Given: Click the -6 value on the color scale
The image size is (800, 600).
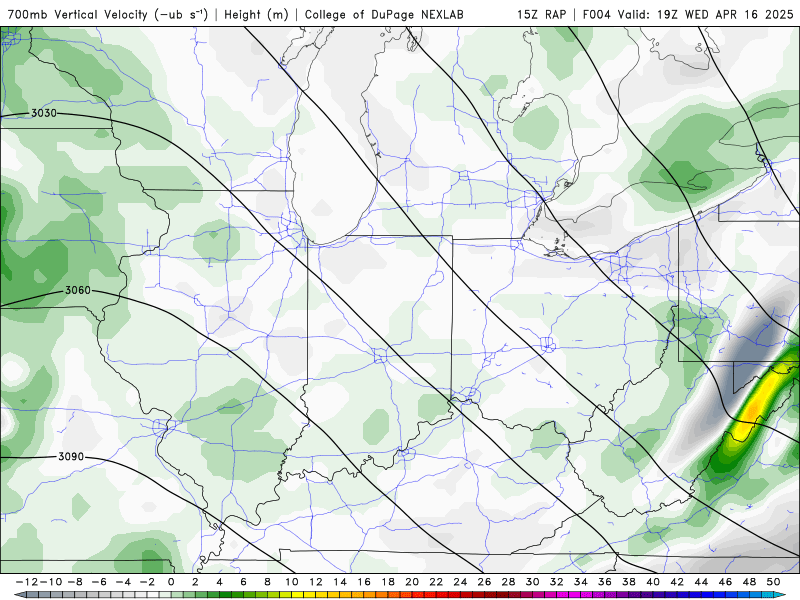Looking at the screenshot, I should point(99,582).
